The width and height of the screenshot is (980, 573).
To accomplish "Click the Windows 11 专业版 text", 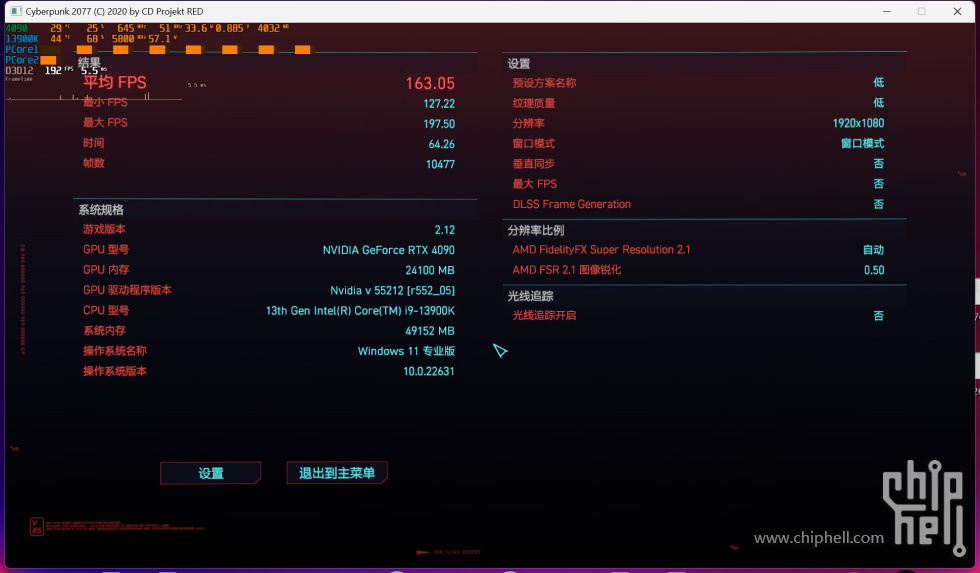I will pyautogui.click(x=406, y=351).
